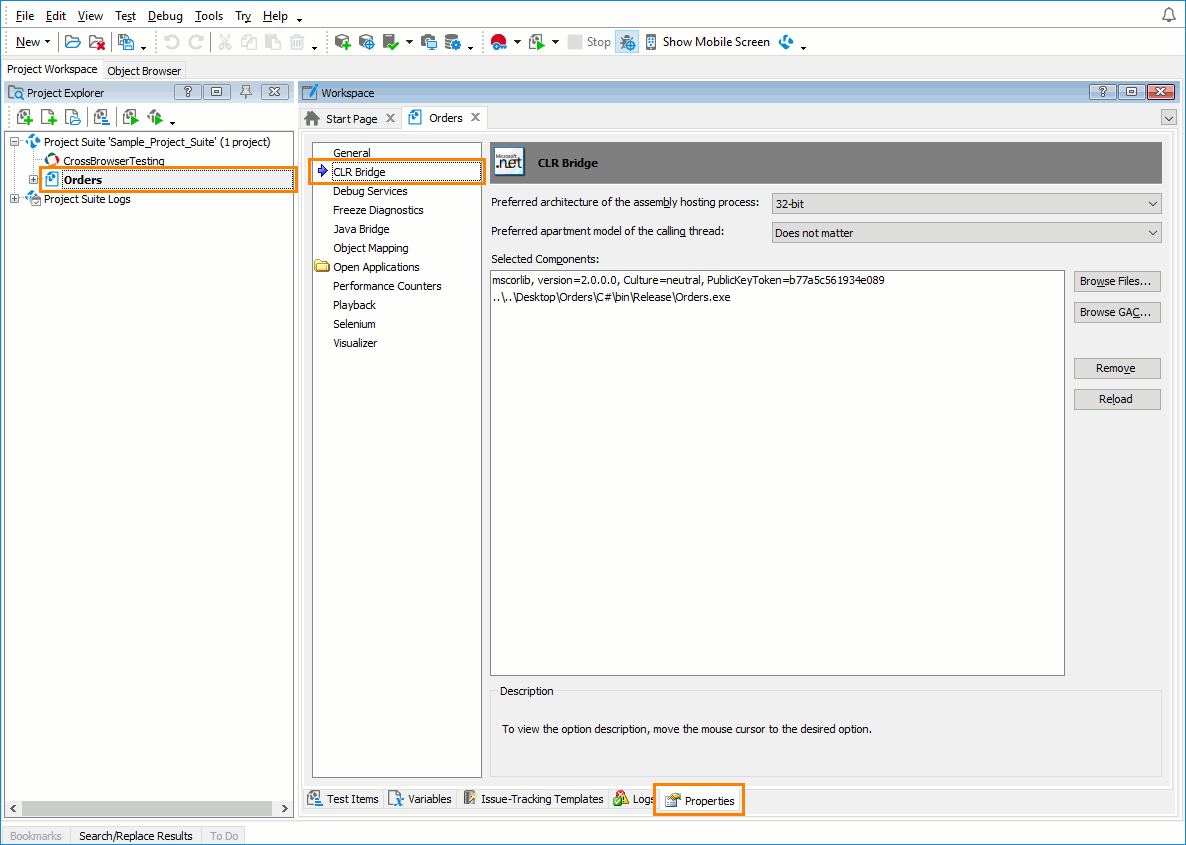The width and height of the screenshot is (1186, 845).
Task: Open preferred architecture 32-bit dropdown
Action: 967,203
